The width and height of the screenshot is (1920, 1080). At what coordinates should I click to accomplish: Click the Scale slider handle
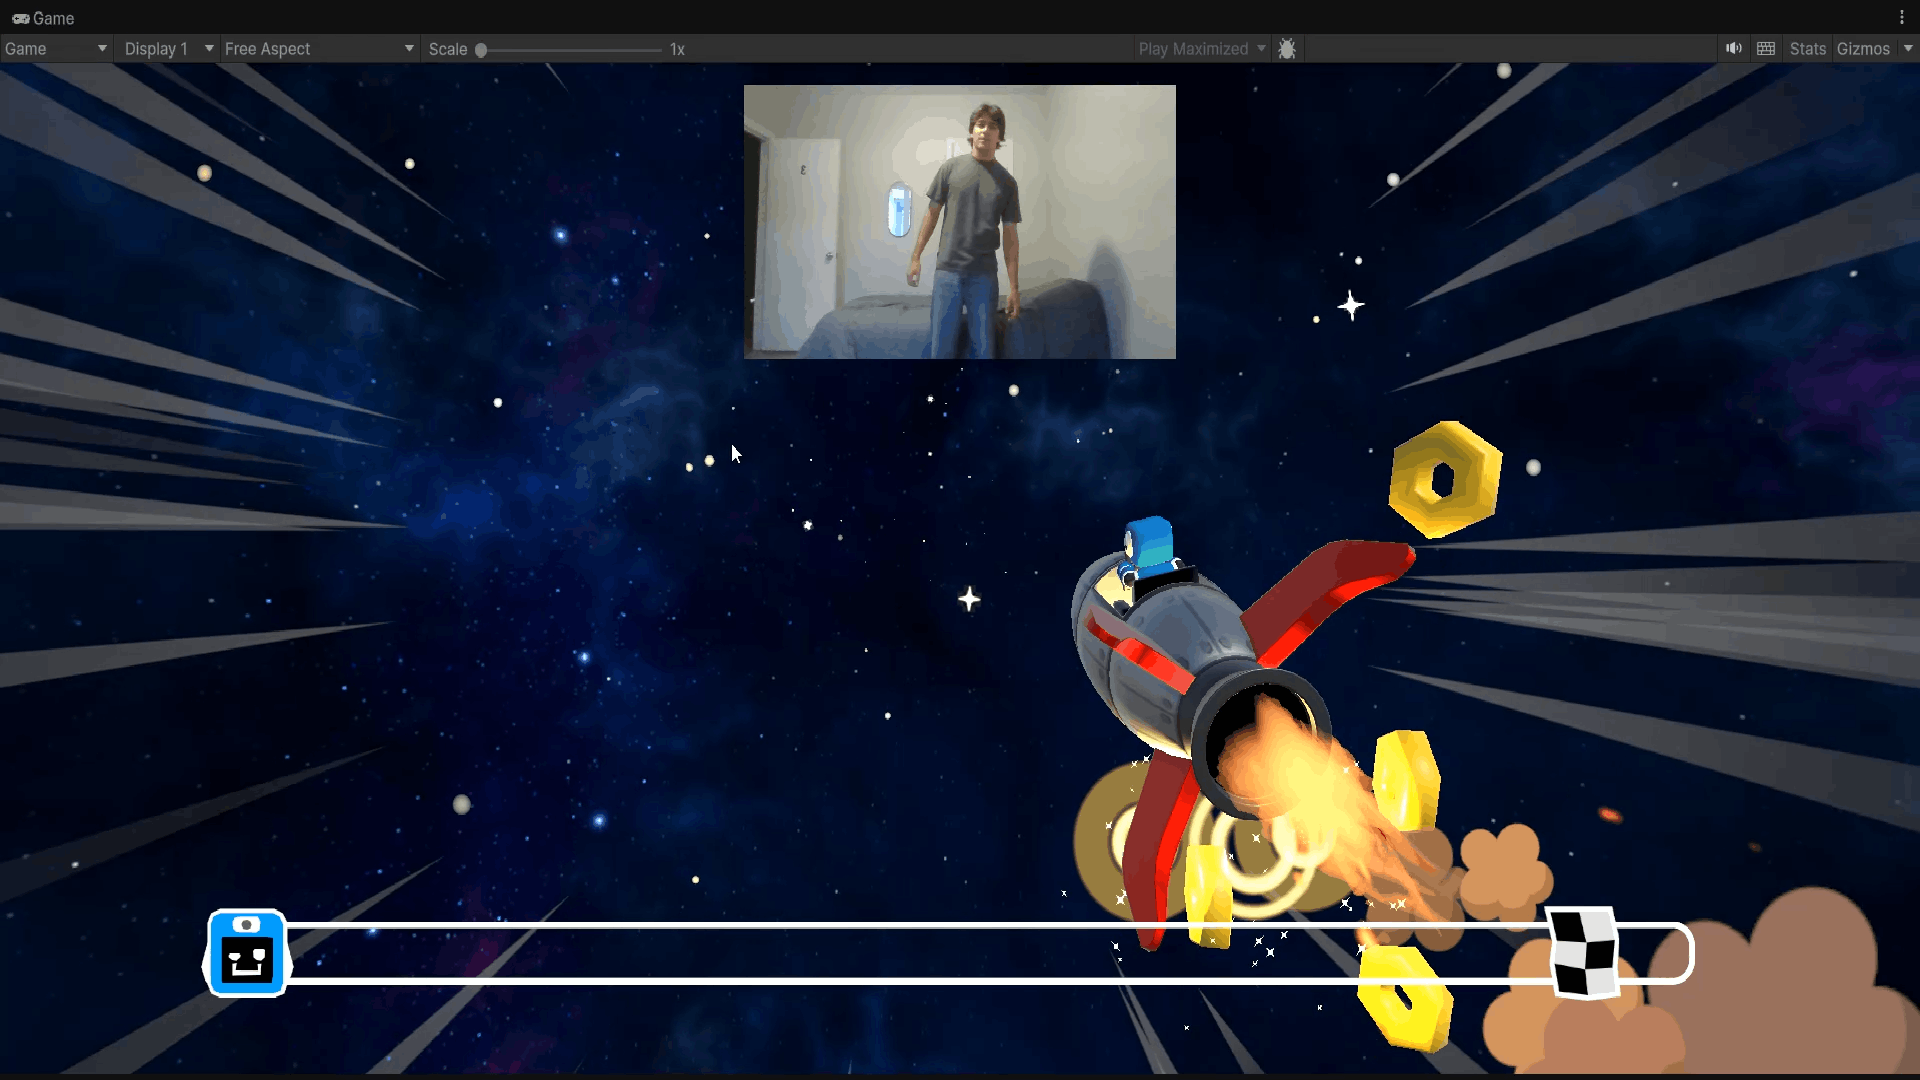pos(481,49)
